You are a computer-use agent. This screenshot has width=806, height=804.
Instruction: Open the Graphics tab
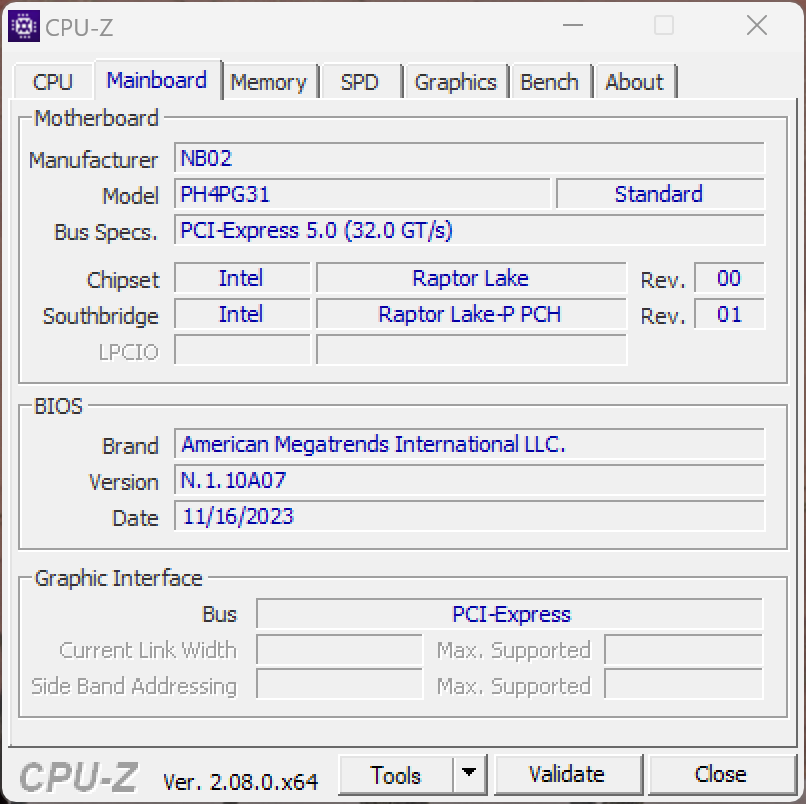[455, 82]
